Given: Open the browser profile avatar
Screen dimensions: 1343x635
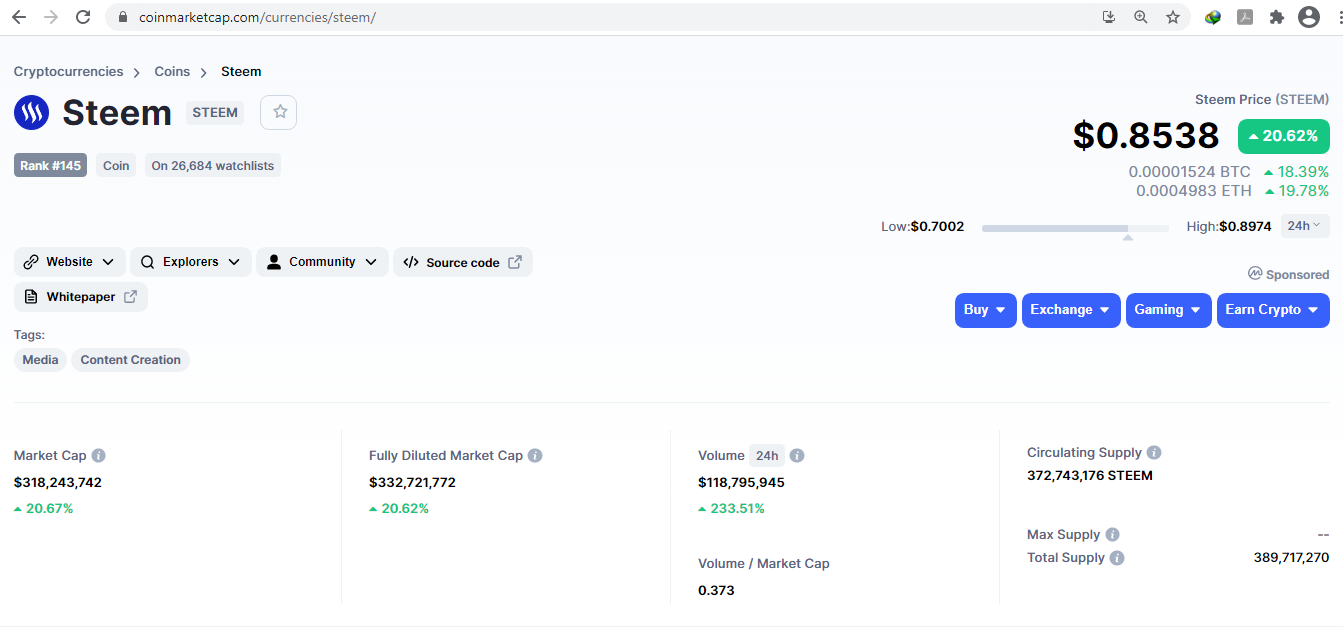Looking at the screenshot, I should (1309, 17).
